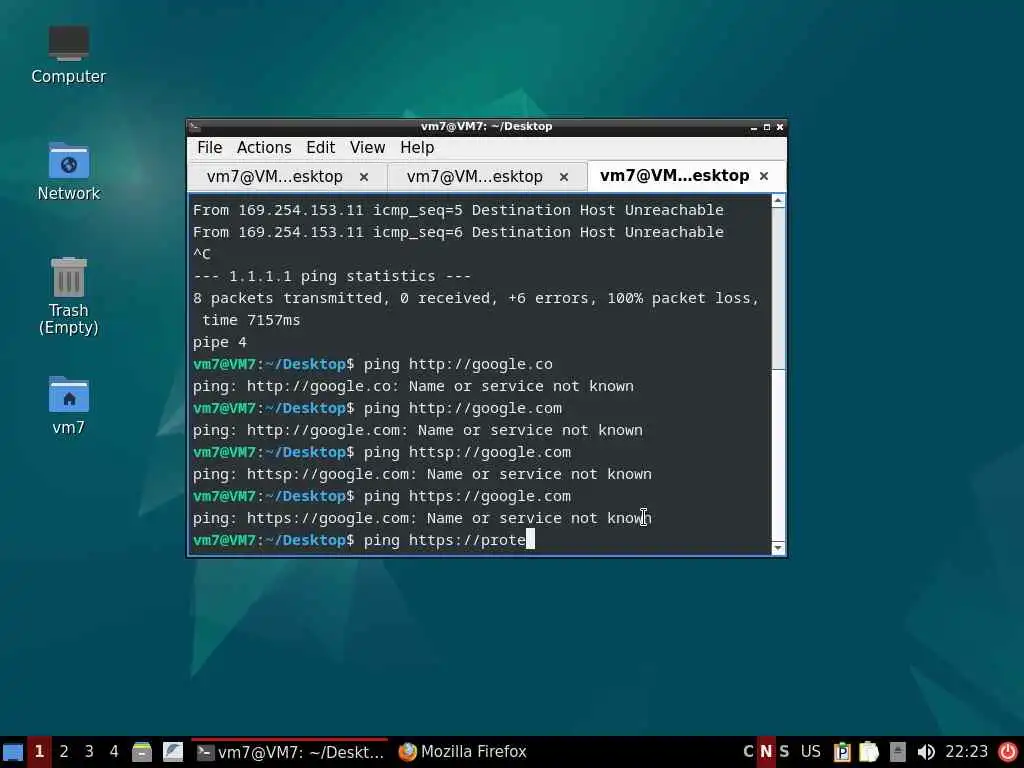Viewport: 1024px width, 768px height.
Task: Click the "ping http://google.com" command text
Action: click(462, 408)
